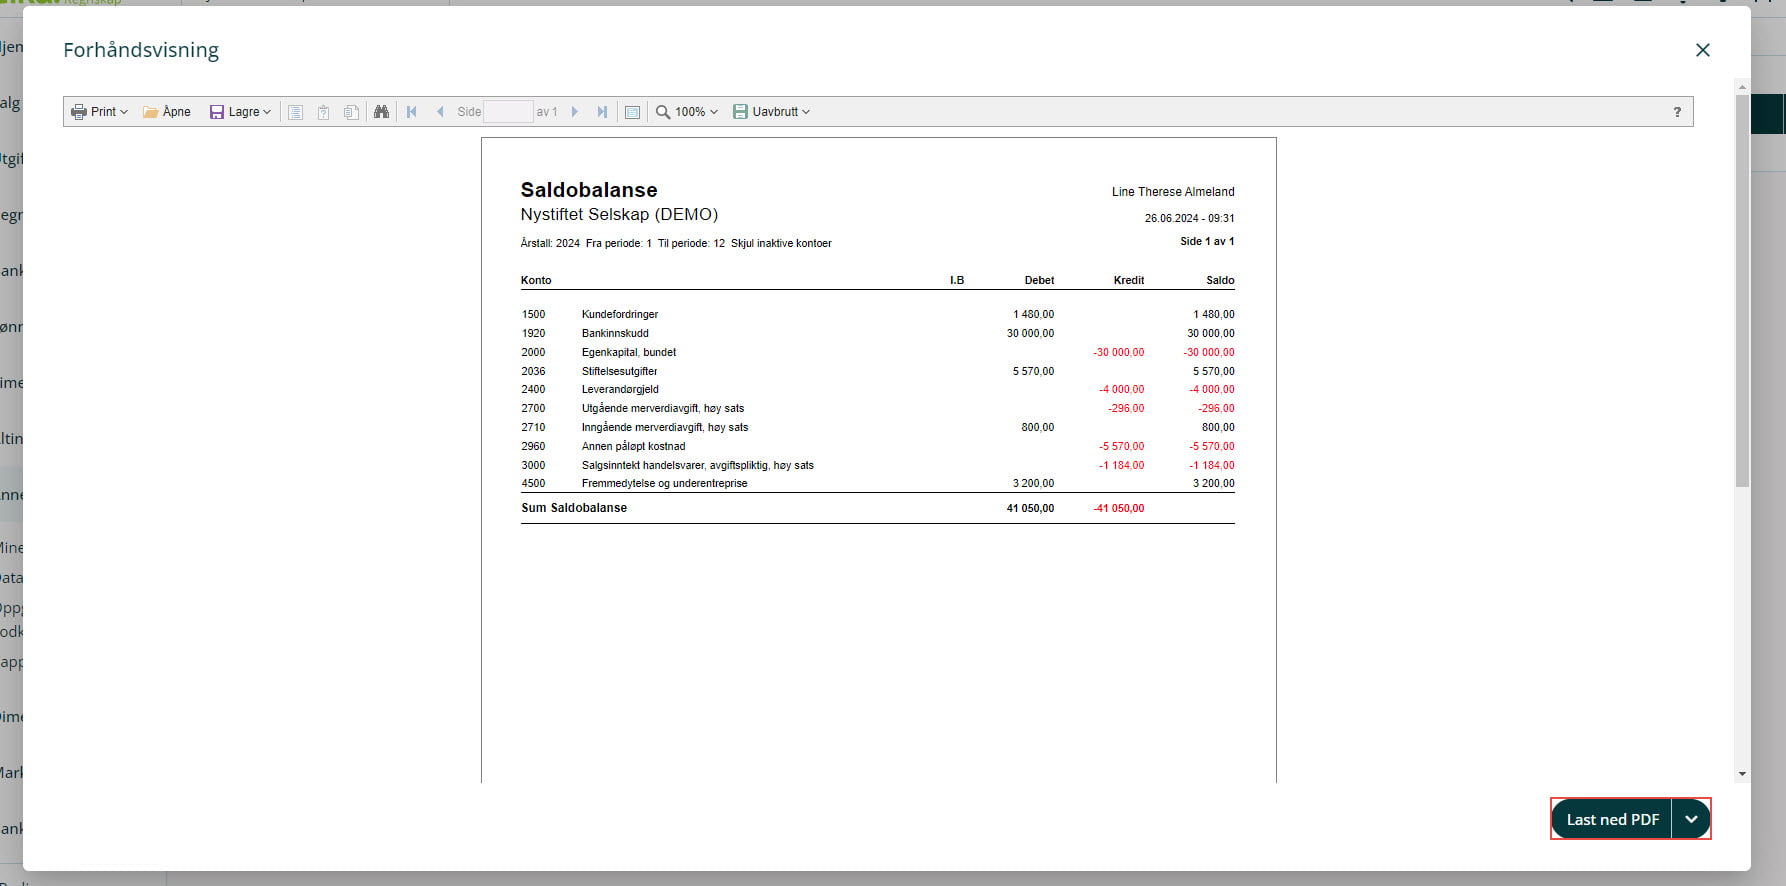Go to next page arrow
This screenshot has width=1786, height=886.
point(574,112)
